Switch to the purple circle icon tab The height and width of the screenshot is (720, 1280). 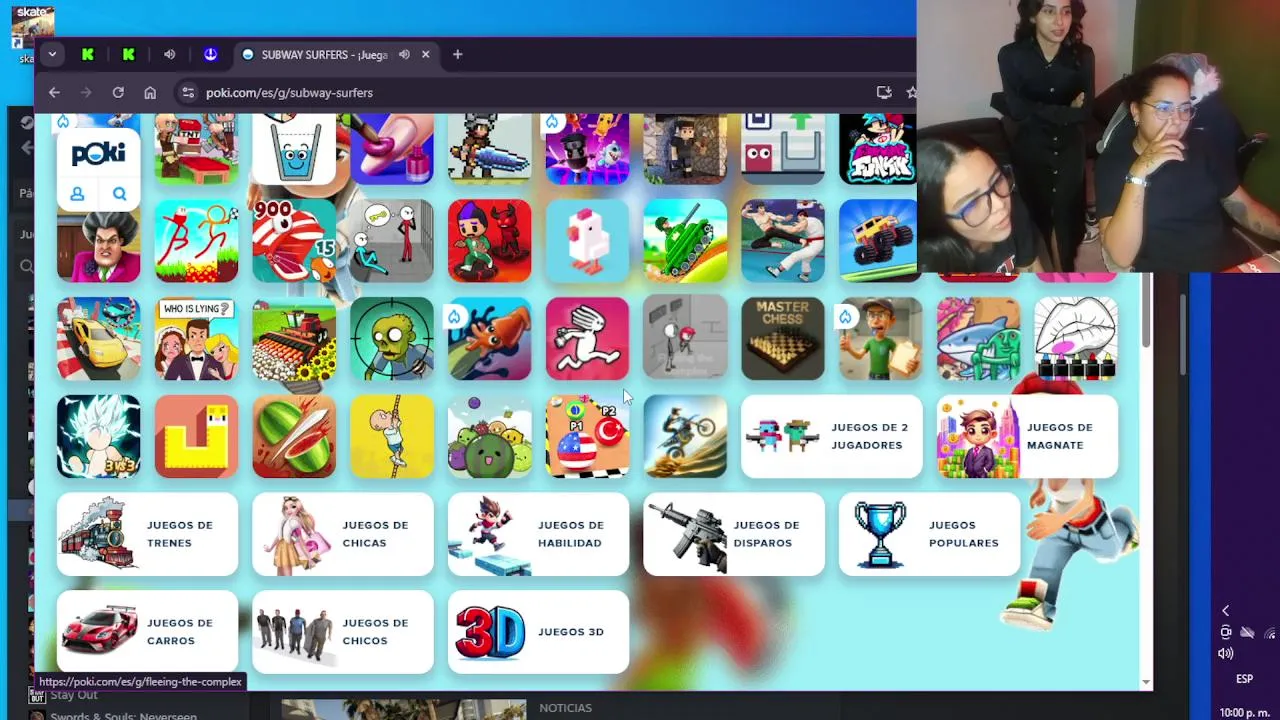[x=210, y=54]
